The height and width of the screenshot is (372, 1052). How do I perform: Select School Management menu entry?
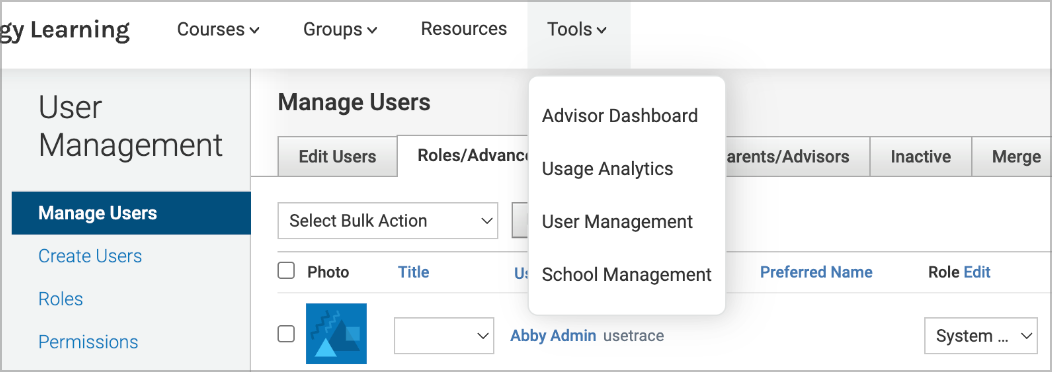coord(627,275)
